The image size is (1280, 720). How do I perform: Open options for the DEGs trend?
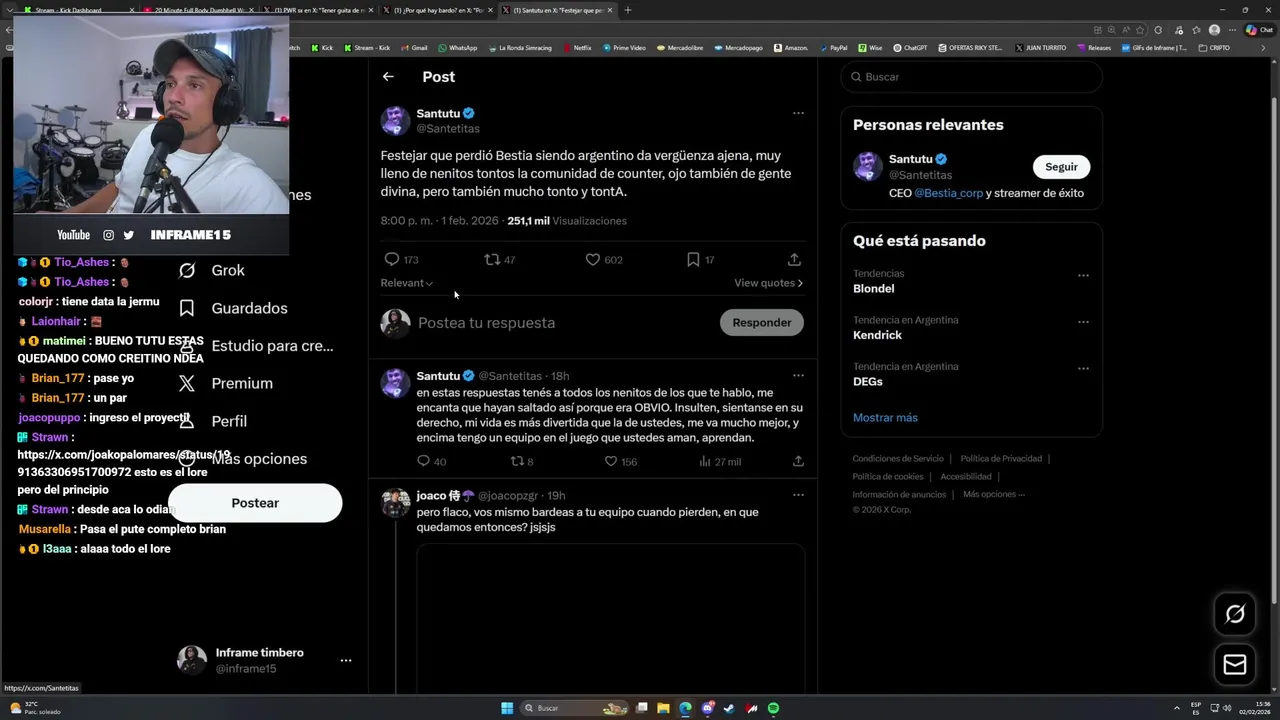point(1083,368)
